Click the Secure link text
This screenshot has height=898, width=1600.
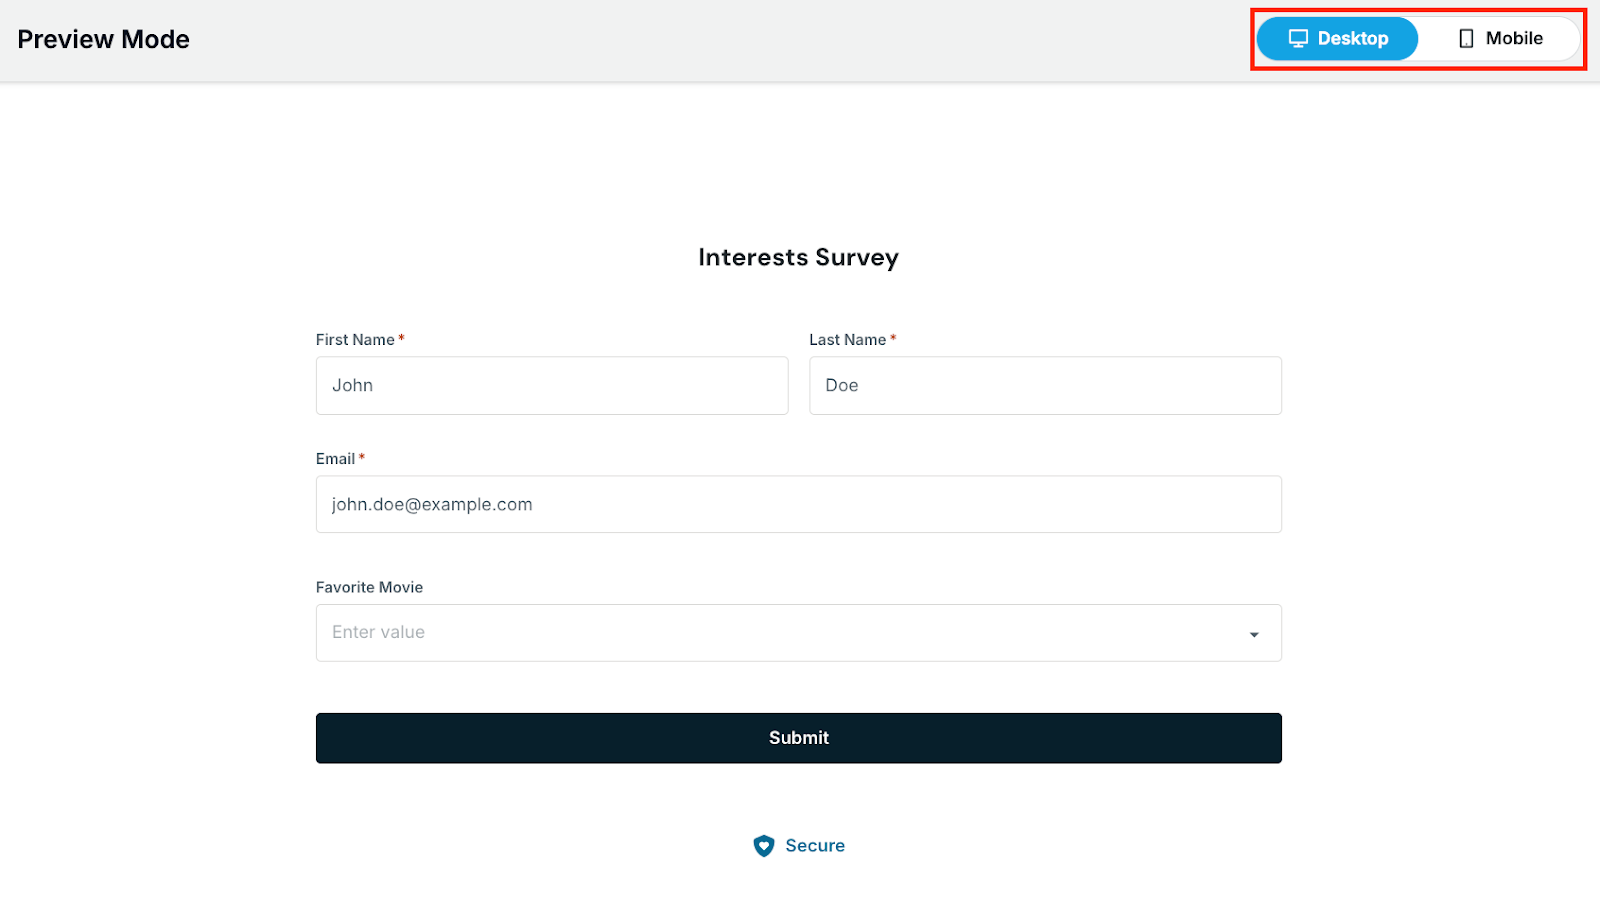815,846
